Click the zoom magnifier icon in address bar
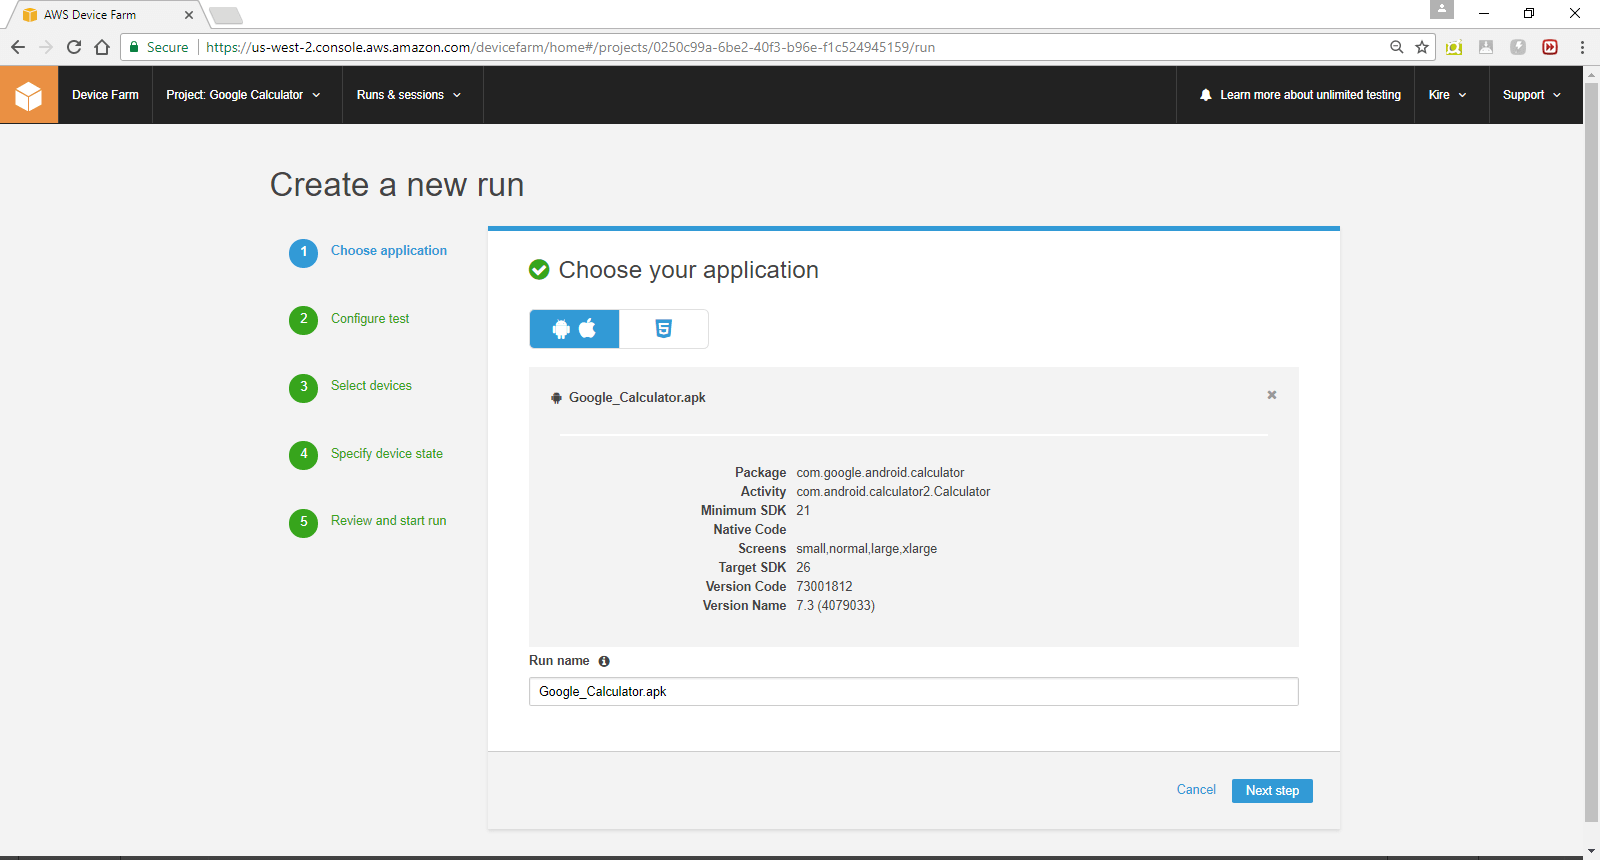The image size is (1600, 860). [x=1397, y=47]
